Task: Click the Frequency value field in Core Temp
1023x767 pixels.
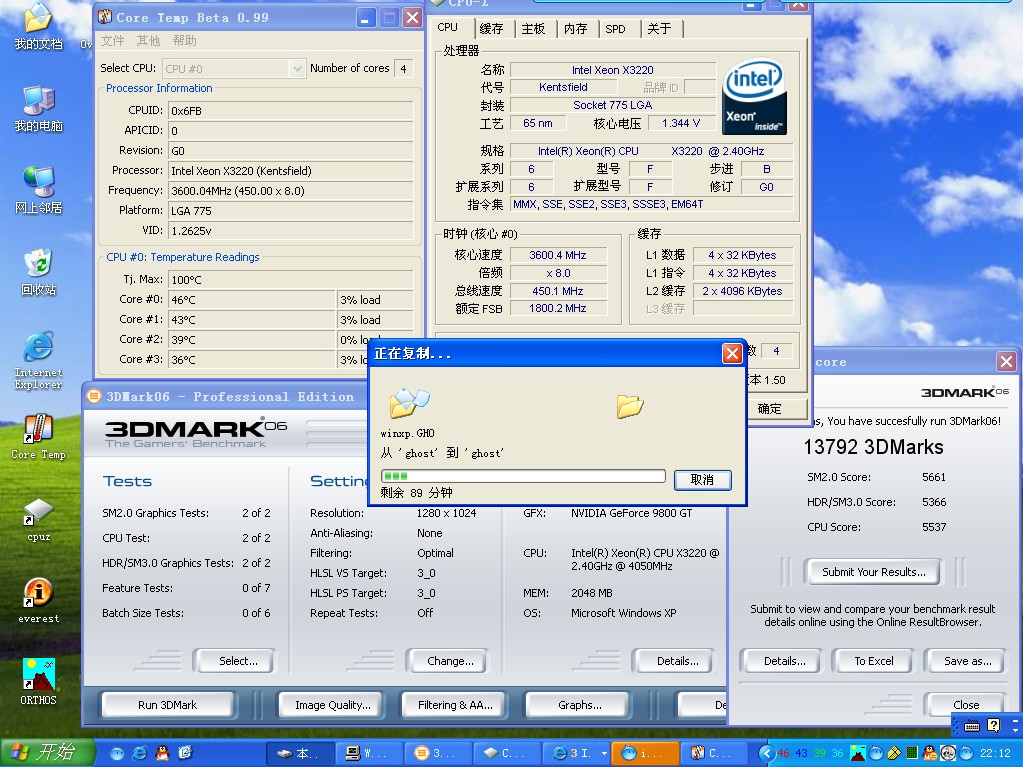Action: 290,190
